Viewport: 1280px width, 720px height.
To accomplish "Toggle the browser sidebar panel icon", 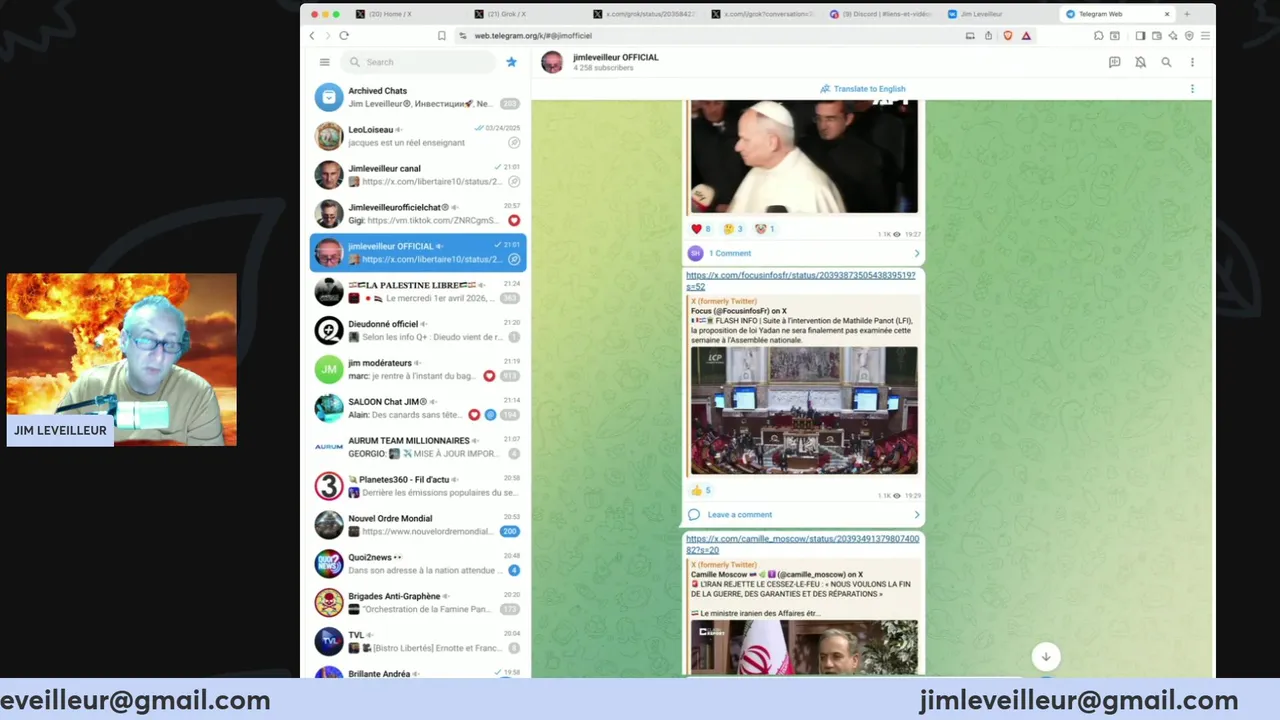I will pyautogui.click(x=1140, y=35).
